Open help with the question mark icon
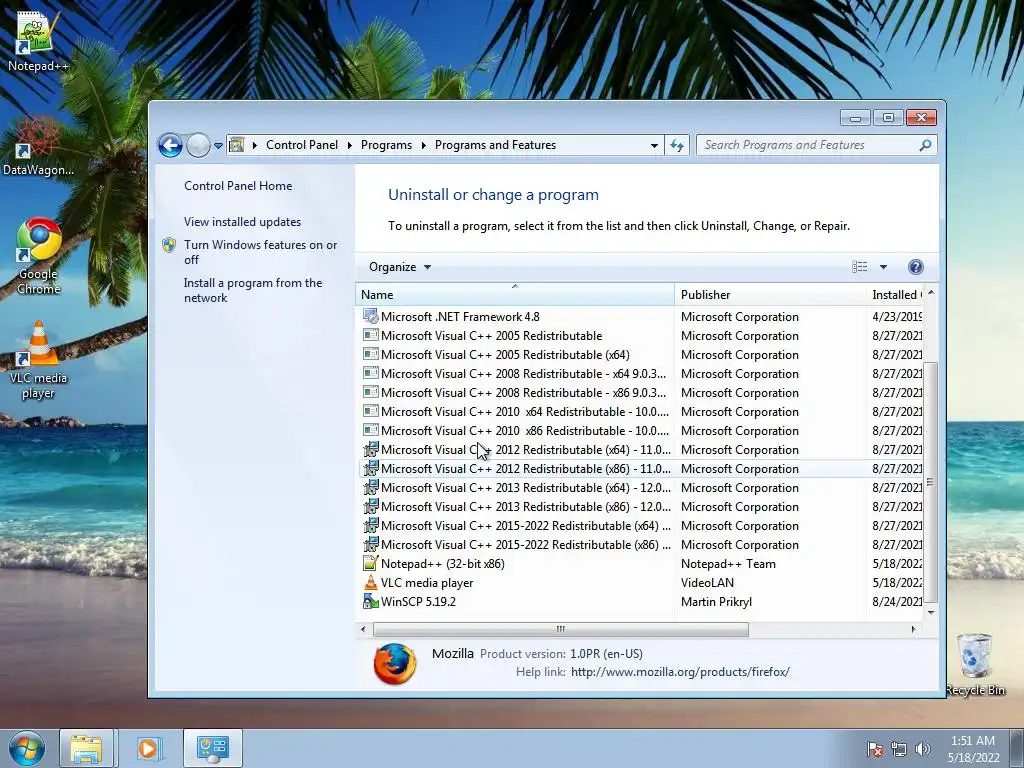The width and height of the screenshot is (1024, 768). click(916, 266)
